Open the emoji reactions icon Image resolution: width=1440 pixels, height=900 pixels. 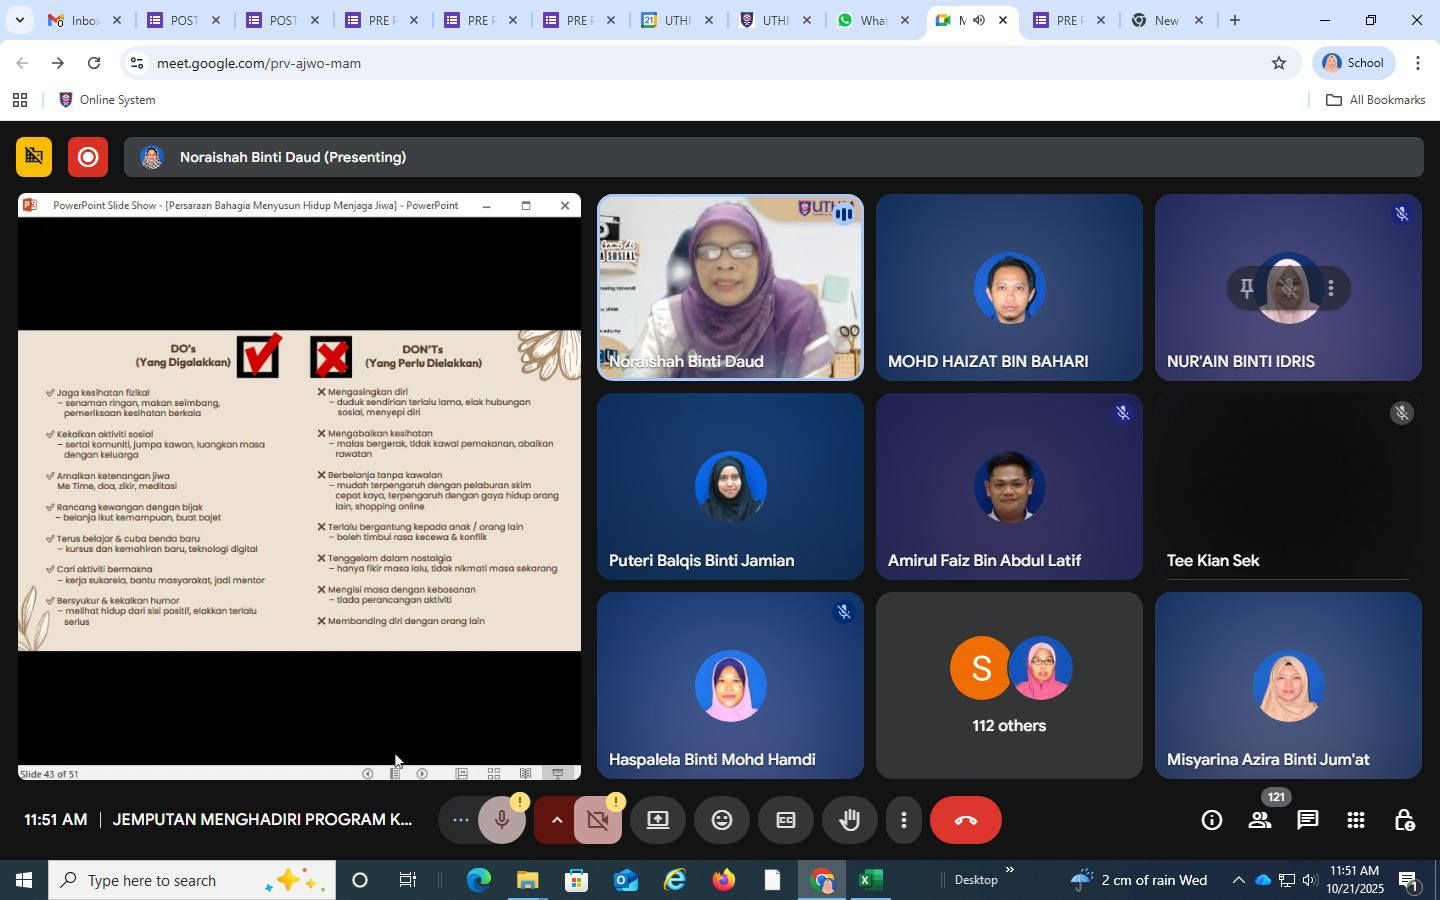pos(722,821)
